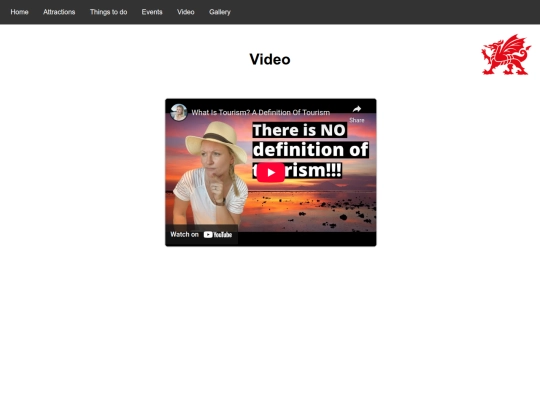Open the channel avatar in the video

tap(179, 112)
